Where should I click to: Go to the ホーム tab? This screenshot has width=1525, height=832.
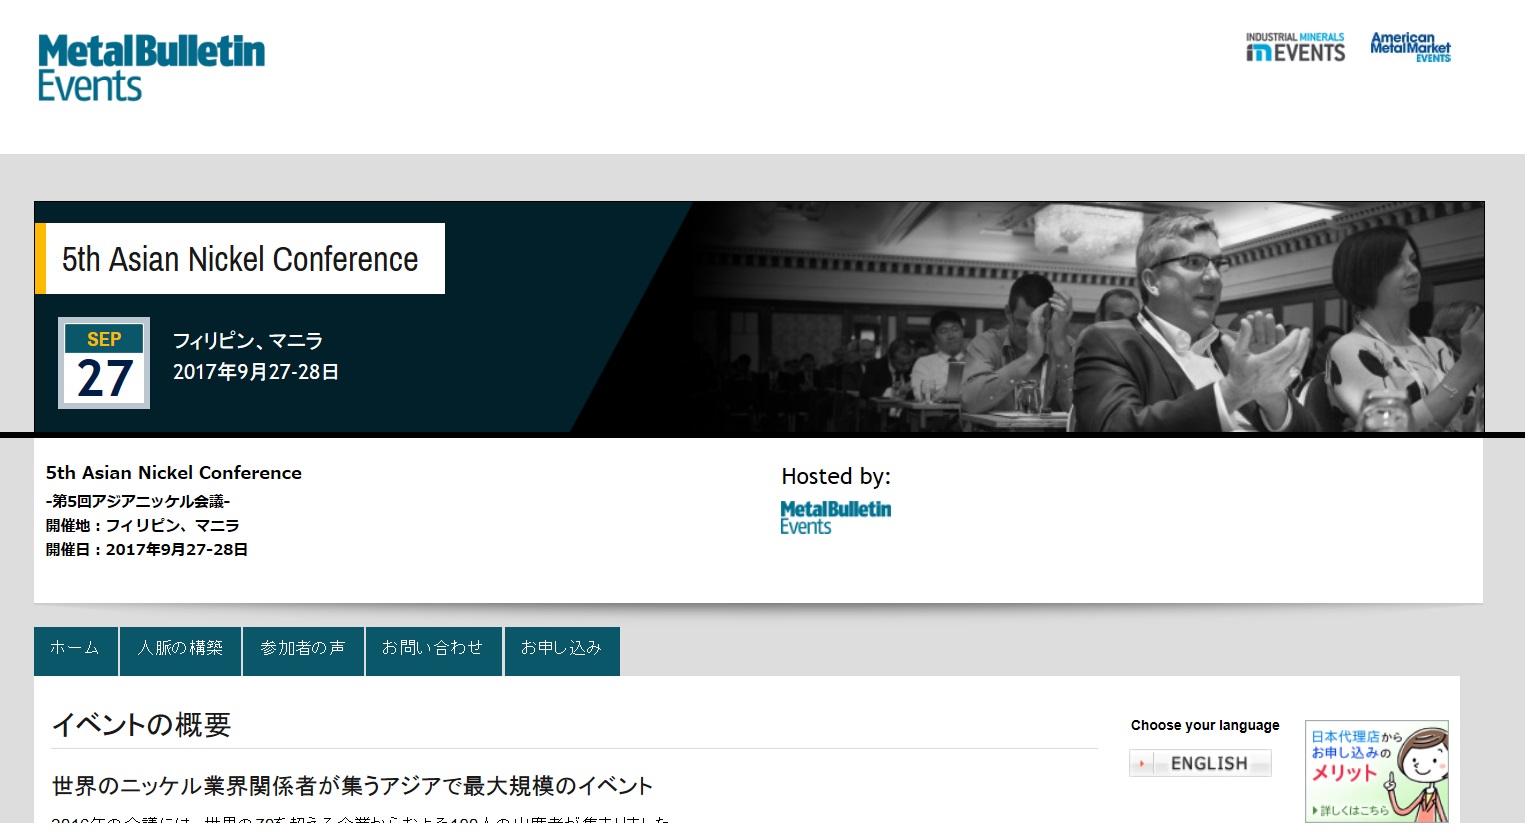[76, 650]
